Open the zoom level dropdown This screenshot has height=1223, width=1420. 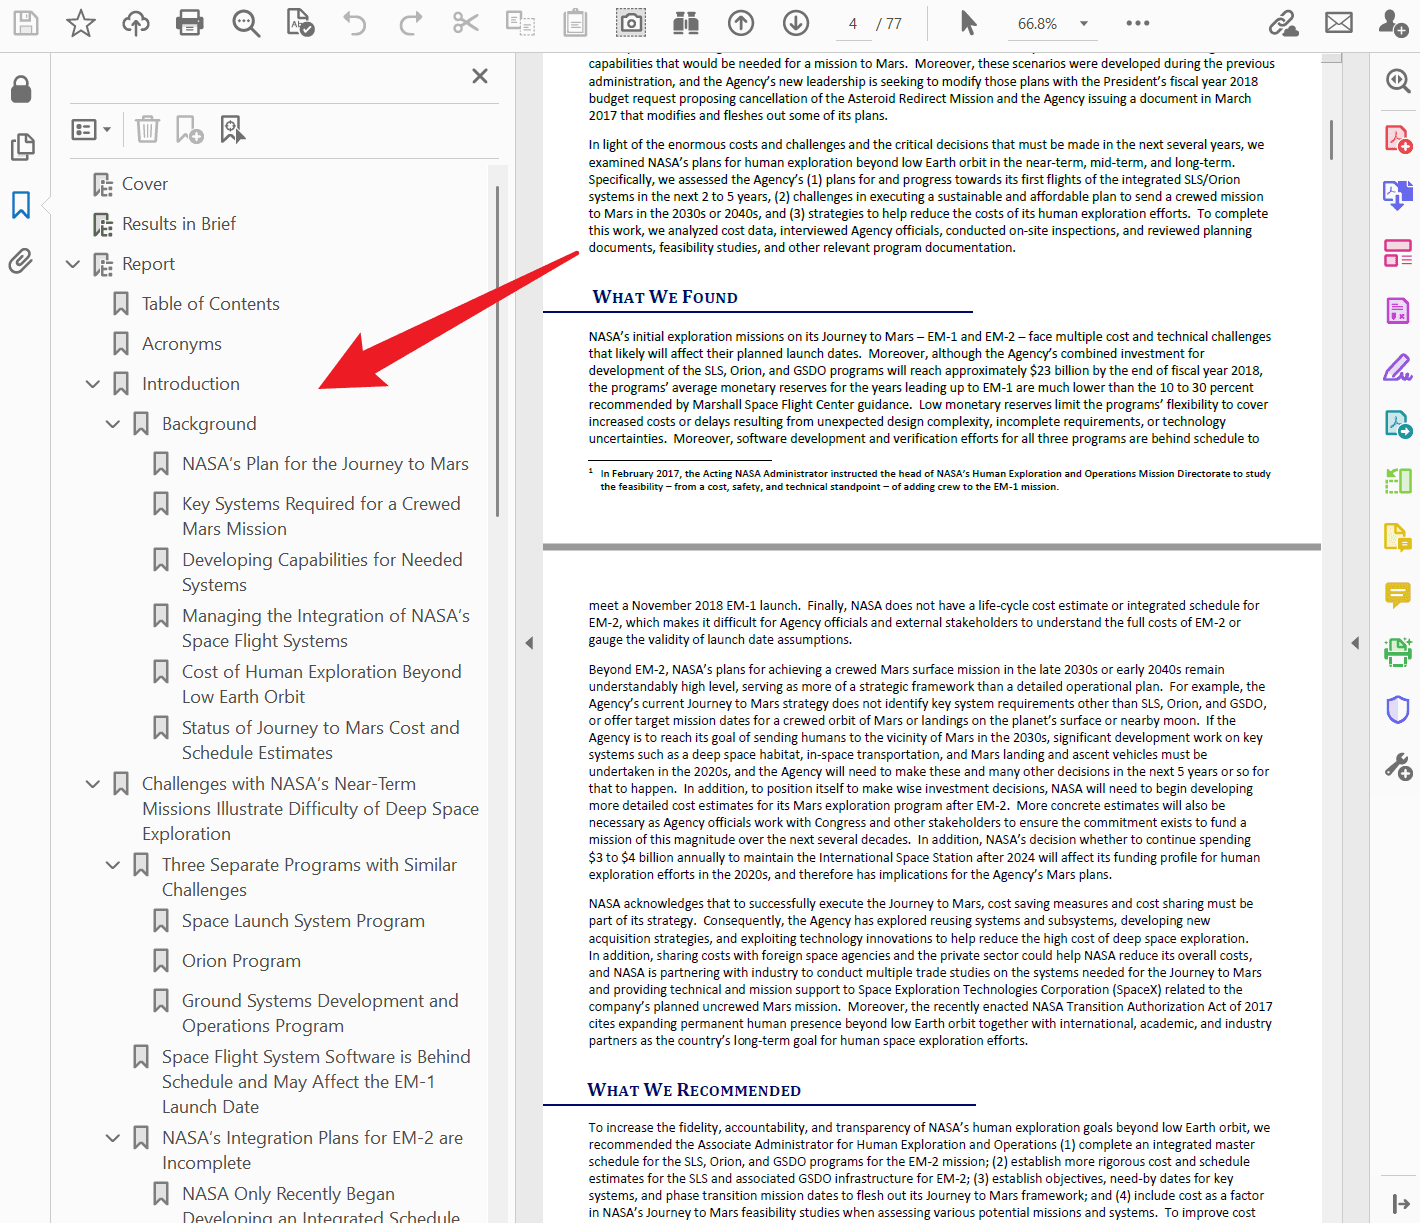(x=1083, y=24)
